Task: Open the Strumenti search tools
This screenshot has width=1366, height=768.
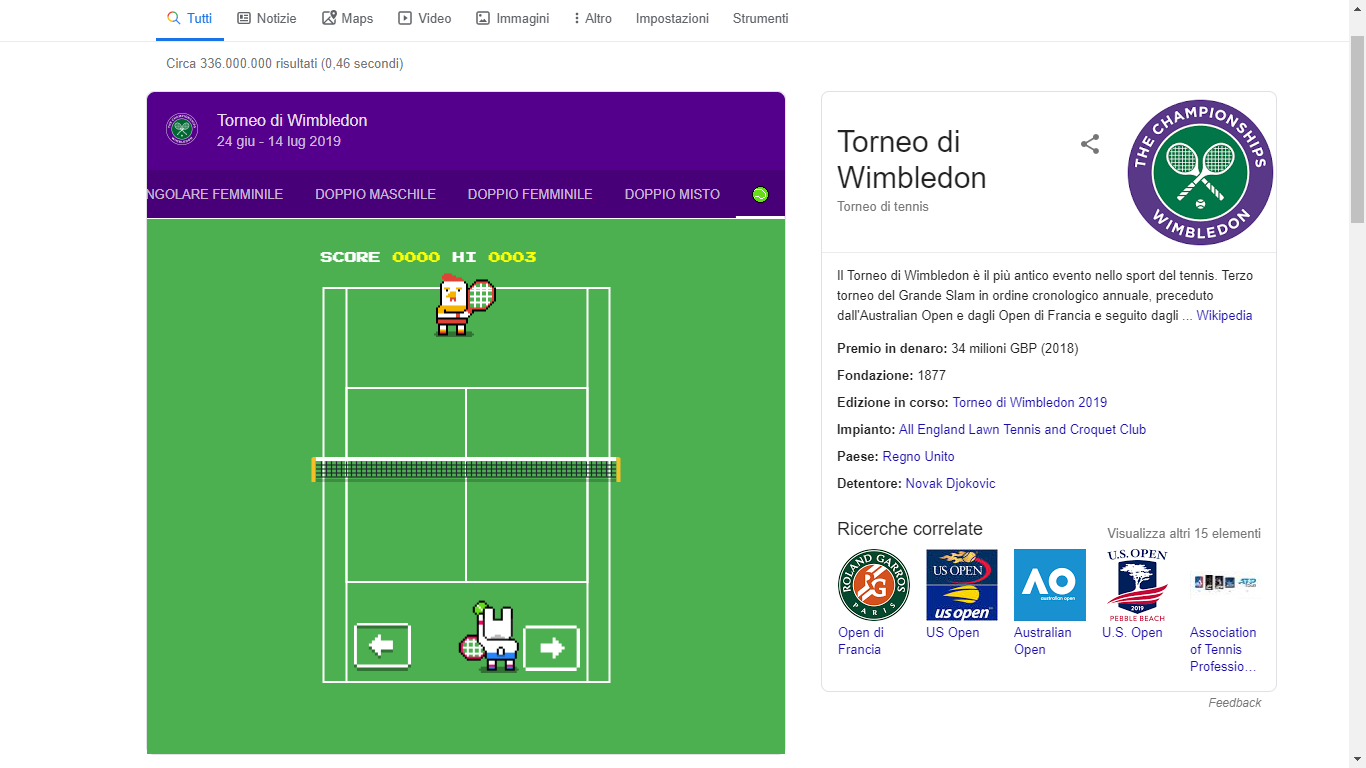Action: [760, 18]
